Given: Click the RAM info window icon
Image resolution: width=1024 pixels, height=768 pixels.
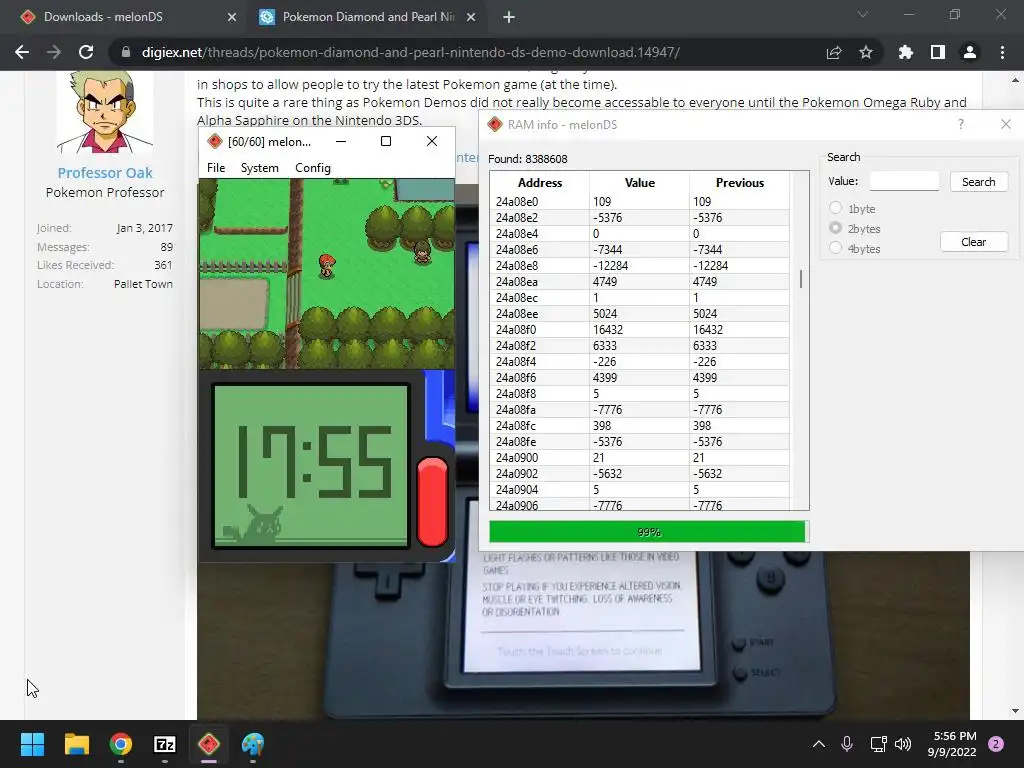Looking at the screenshot, I should 495,124.
